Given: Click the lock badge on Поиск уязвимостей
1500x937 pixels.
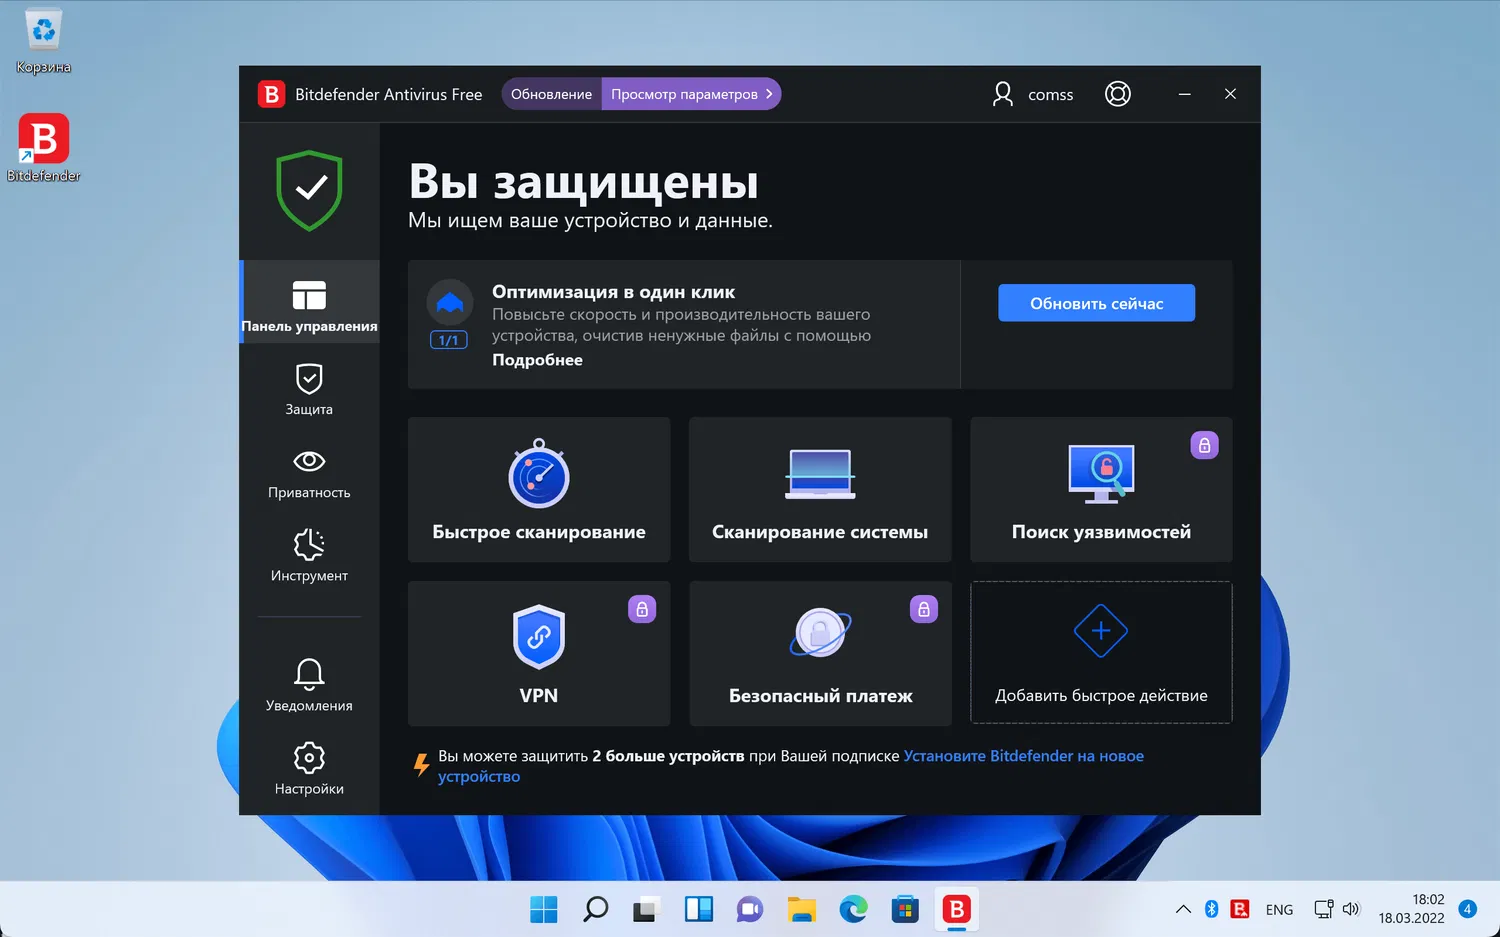Looking at the screenshot, I should [1205, 446].
